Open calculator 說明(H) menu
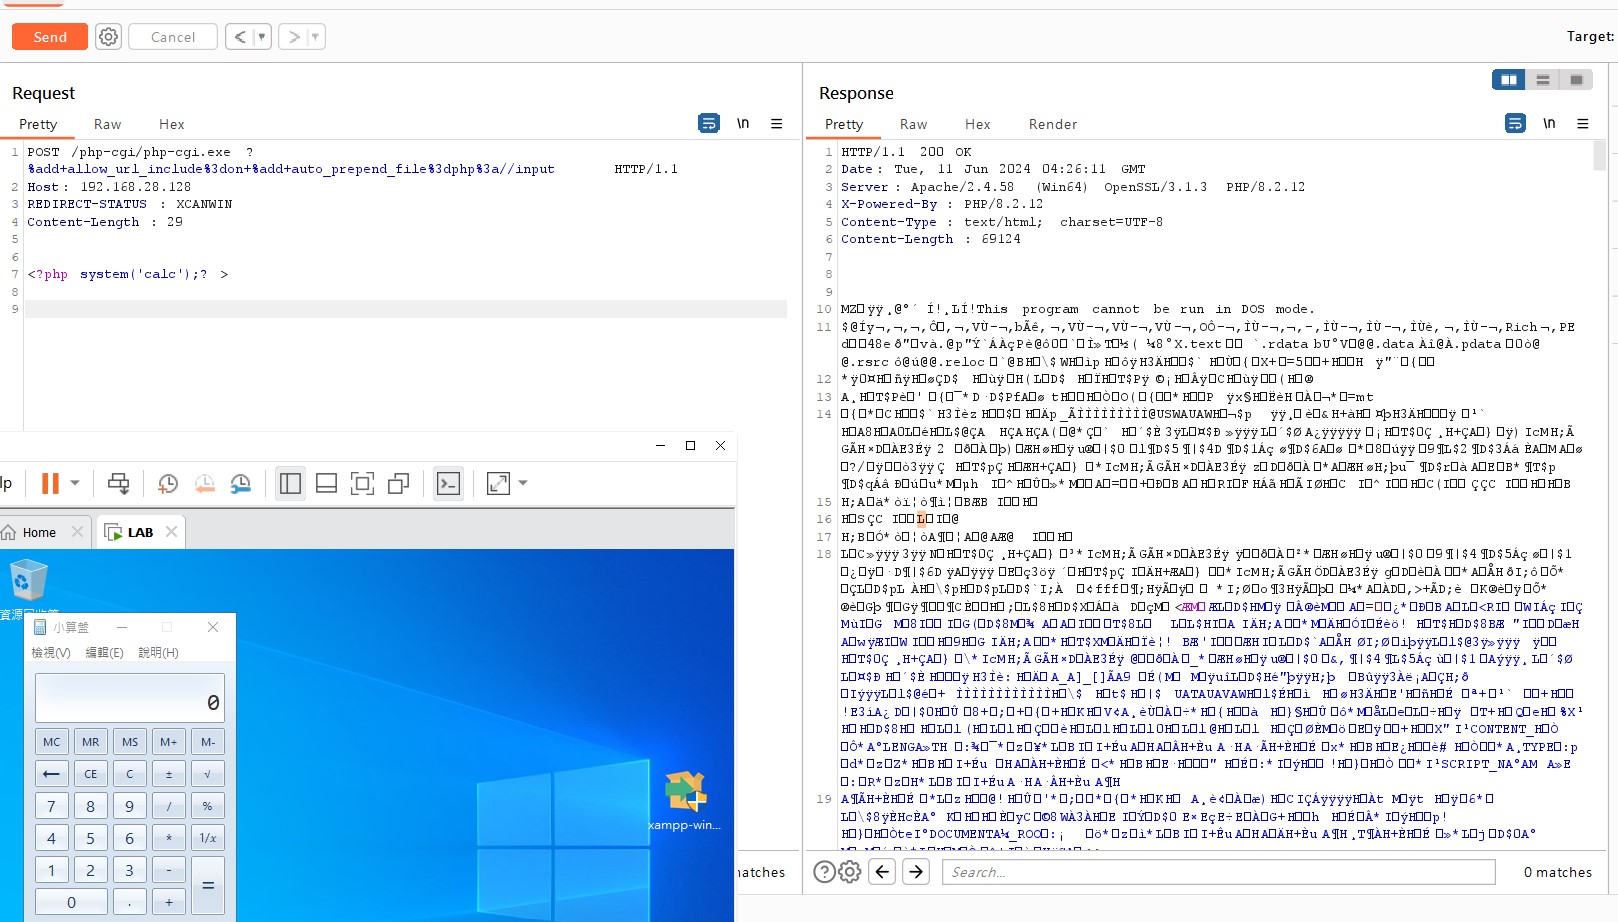The width and height of the screenshot is (1618, 922). click(x=158, y=652)
